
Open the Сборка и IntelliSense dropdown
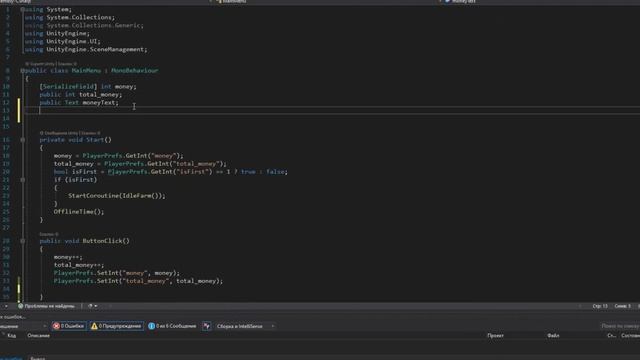point(245,326)
